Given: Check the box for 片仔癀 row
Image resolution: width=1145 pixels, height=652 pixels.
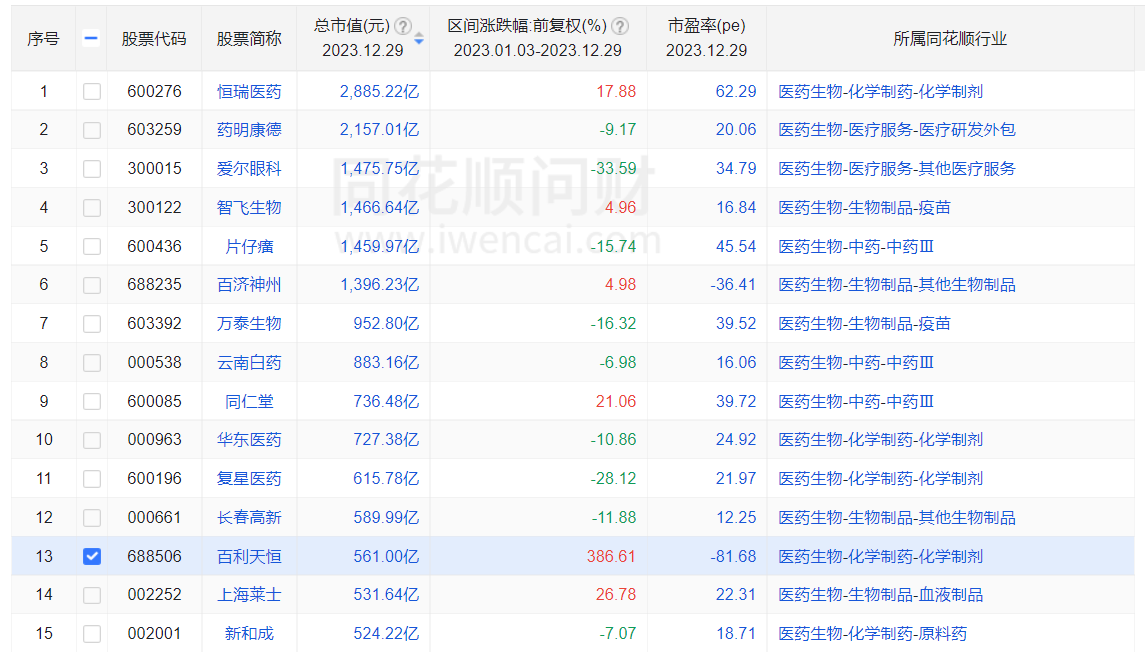Looking at the screenshot, I should (x=92, y=247).
